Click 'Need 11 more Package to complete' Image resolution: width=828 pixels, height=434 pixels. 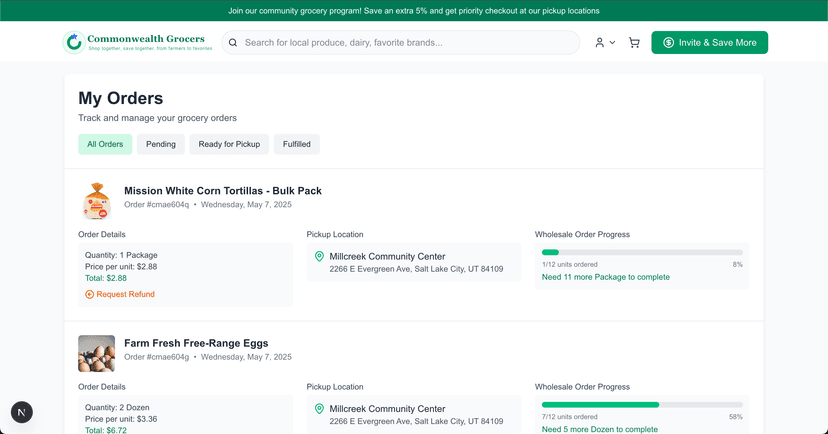tap(606, 277)
